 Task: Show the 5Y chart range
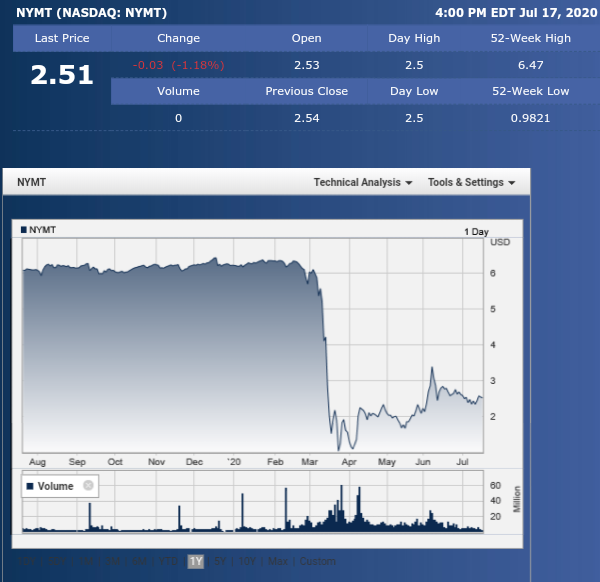point(220,561)
